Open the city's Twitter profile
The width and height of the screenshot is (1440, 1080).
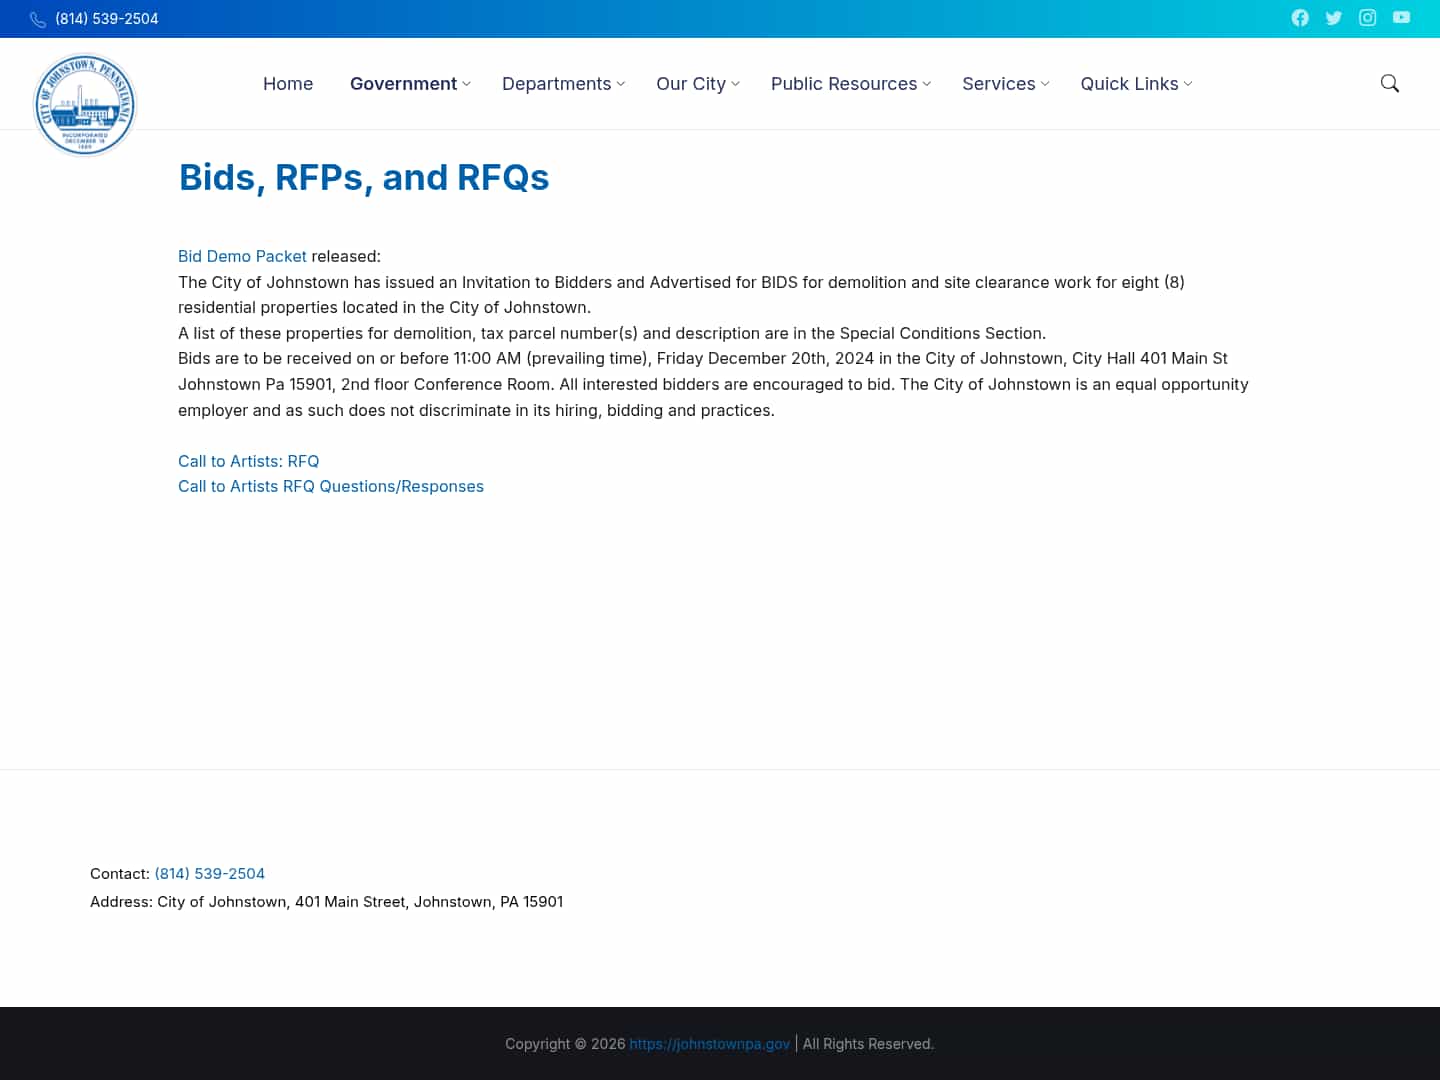click(1334, 18)
